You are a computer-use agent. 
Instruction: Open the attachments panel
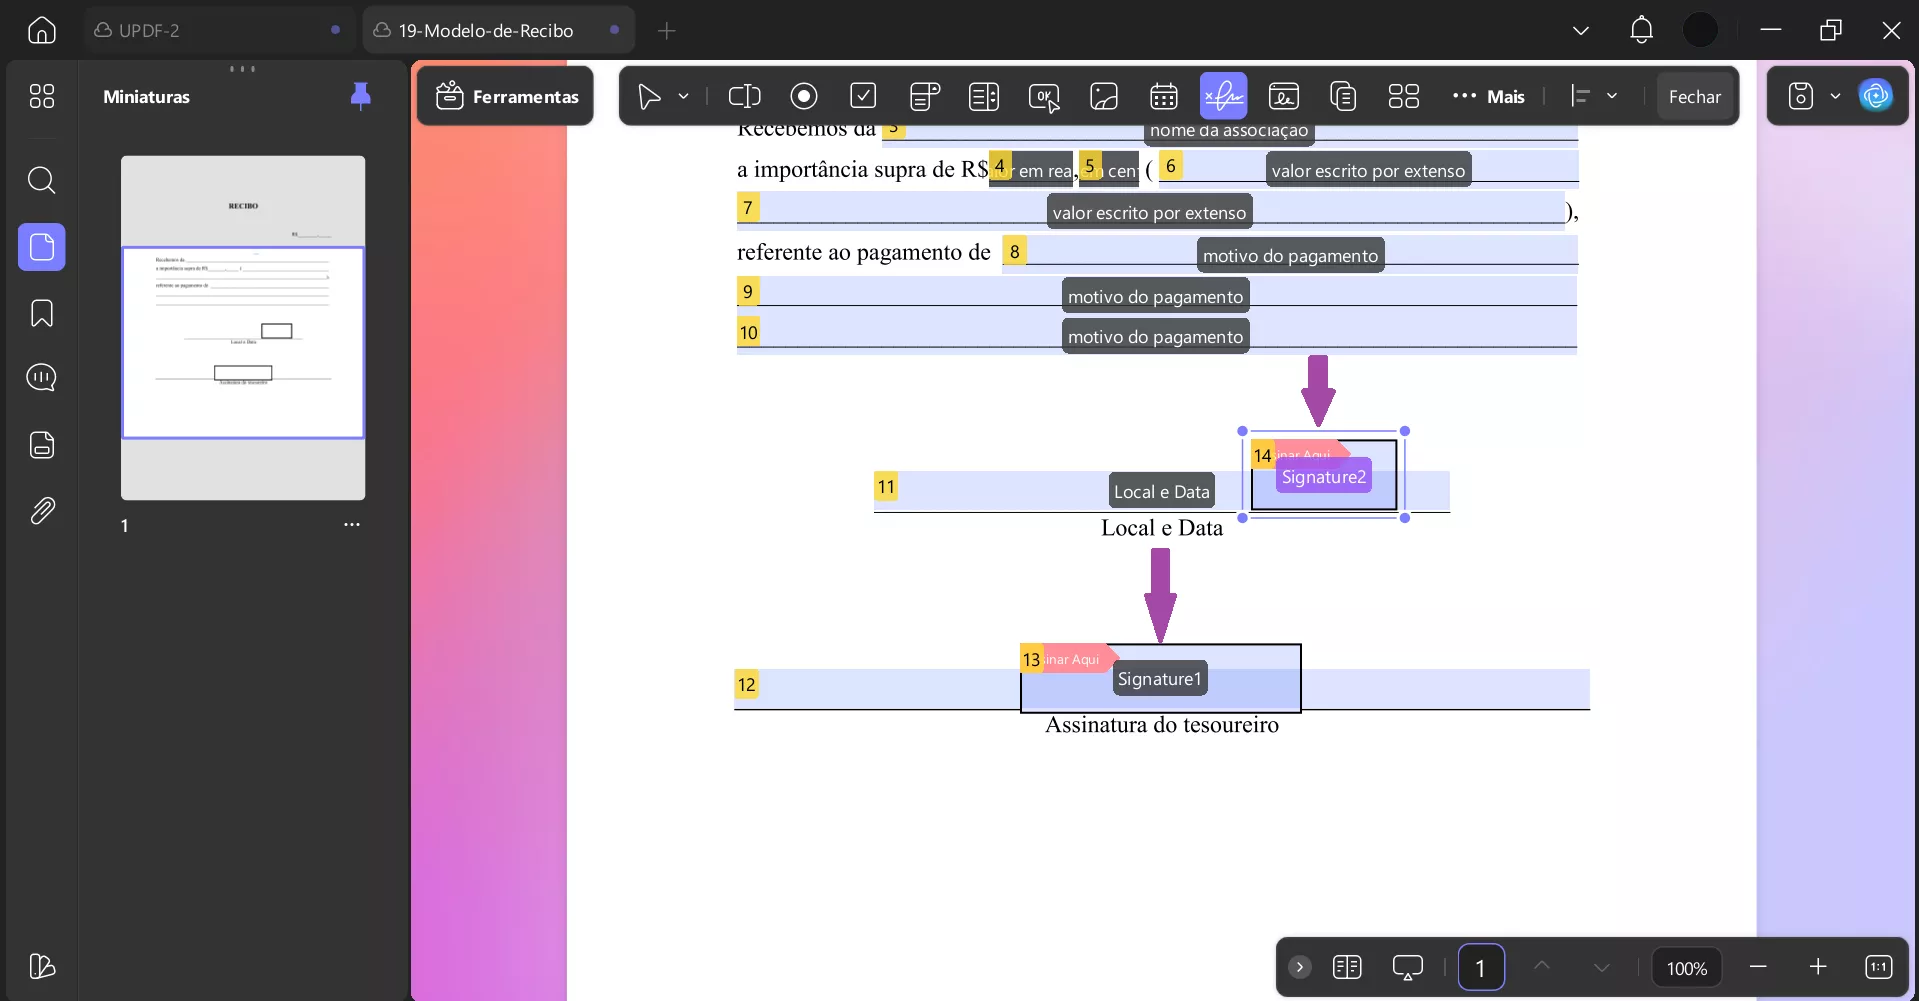[41, 511]
